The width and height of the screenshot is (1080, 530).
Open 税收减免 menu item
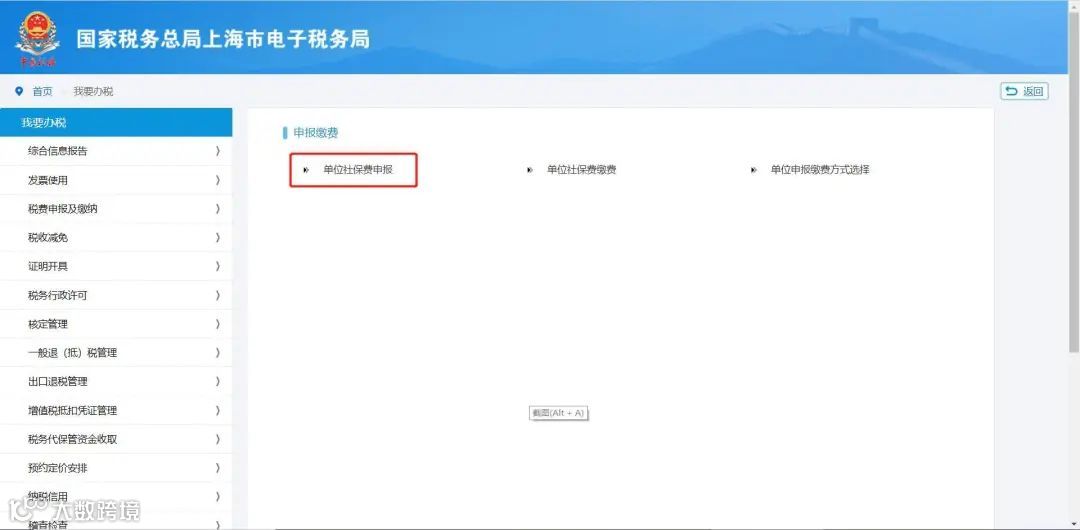coord(116,238)
